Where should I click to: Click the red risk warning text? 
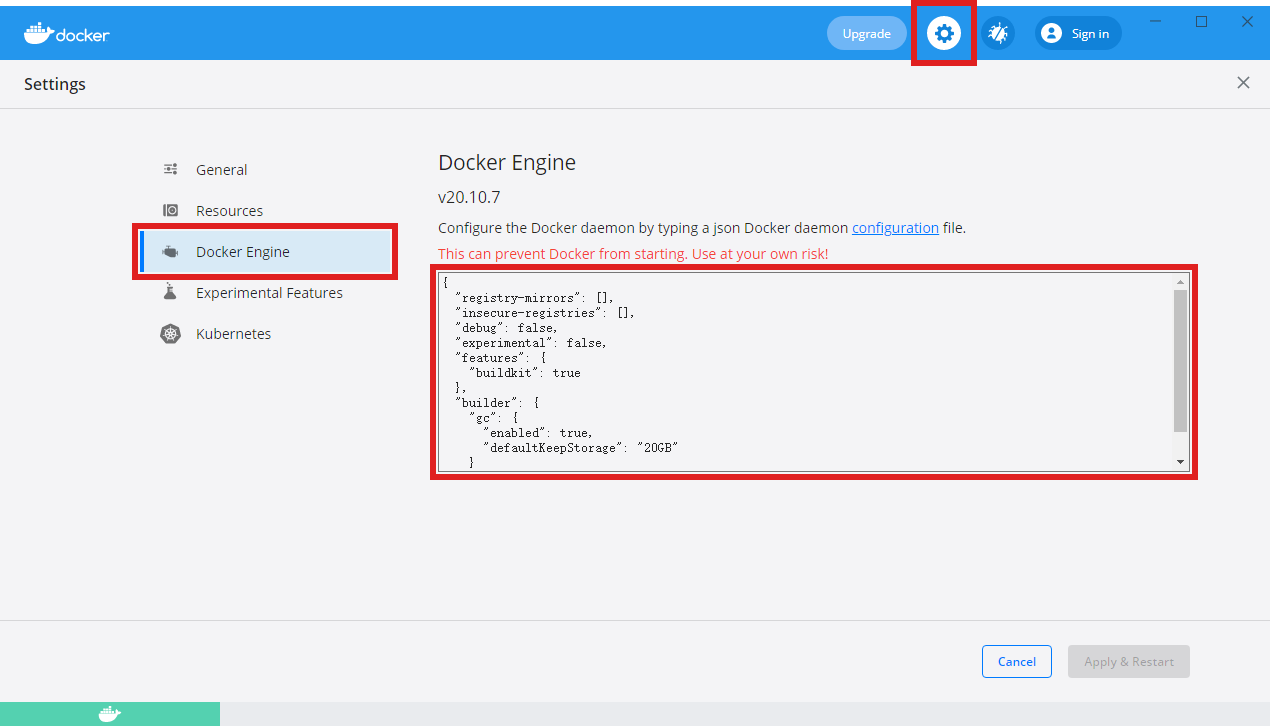pyautogui.click(x=633, y=254)
